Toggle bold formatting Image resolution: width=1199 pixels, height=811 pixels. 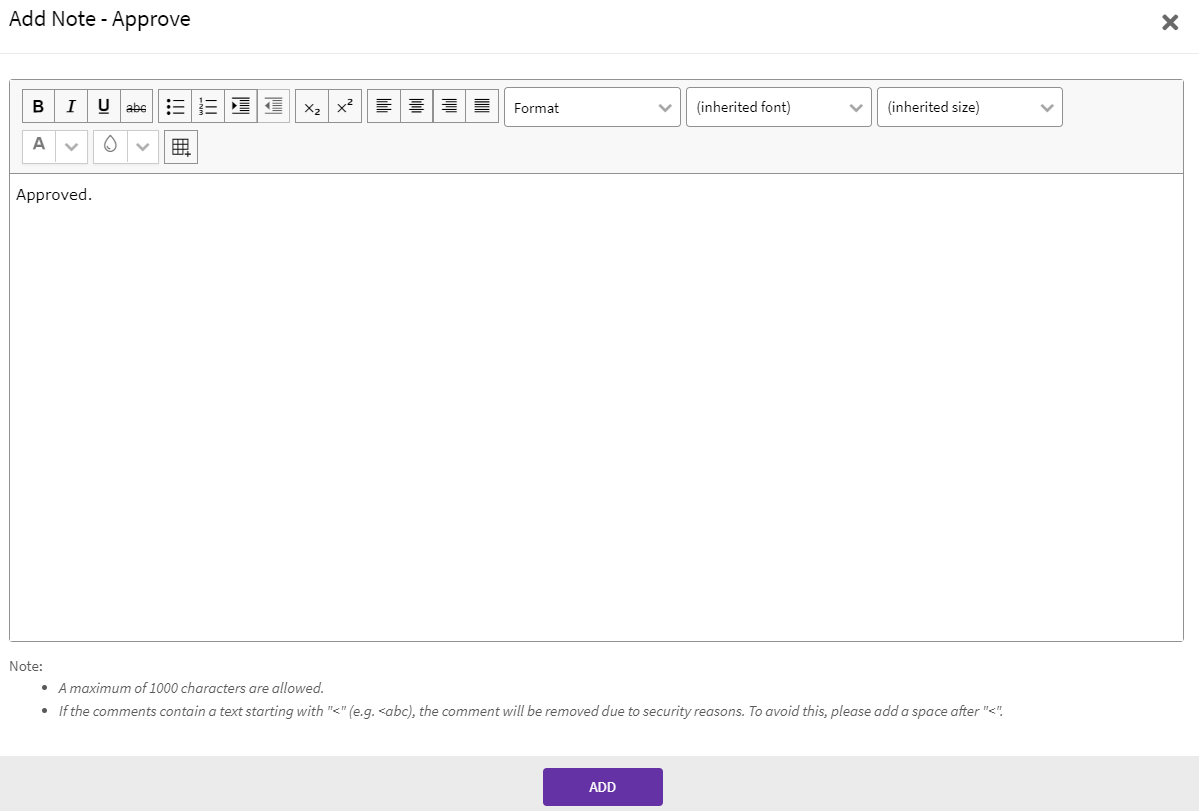[38, 107]
